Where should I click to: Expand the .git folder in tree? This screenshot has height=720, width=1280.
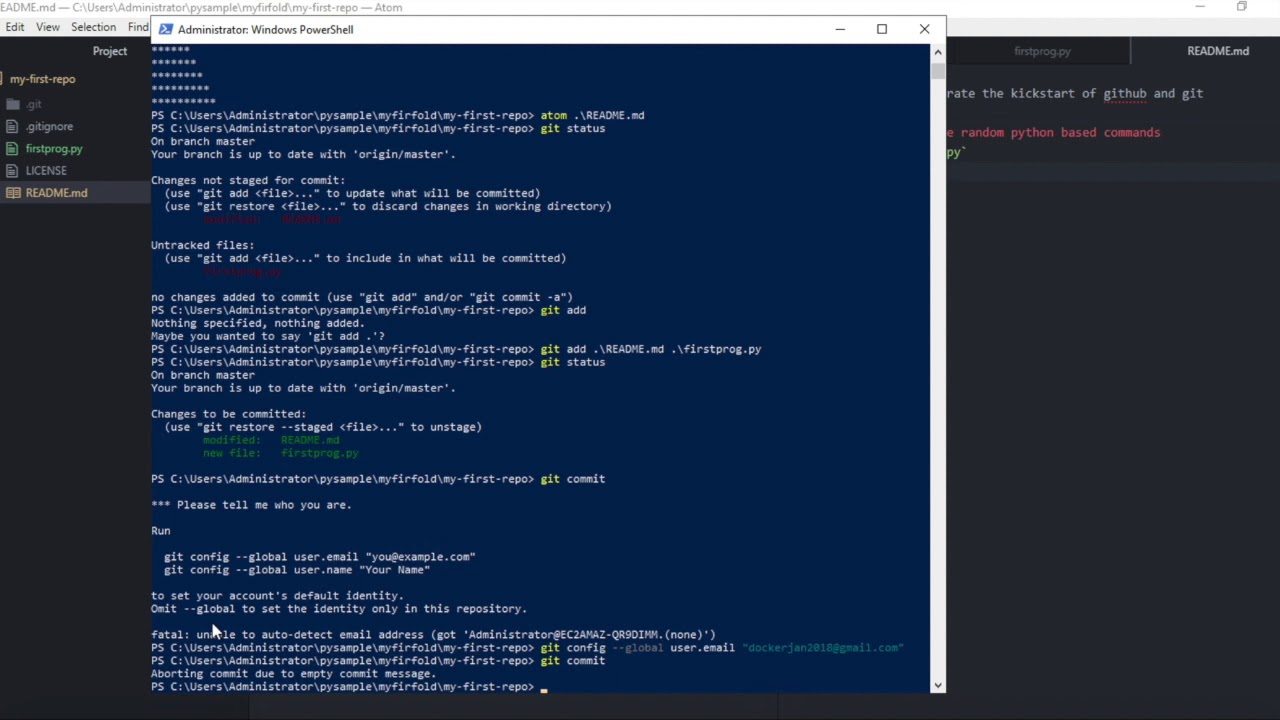click(34, 104)
